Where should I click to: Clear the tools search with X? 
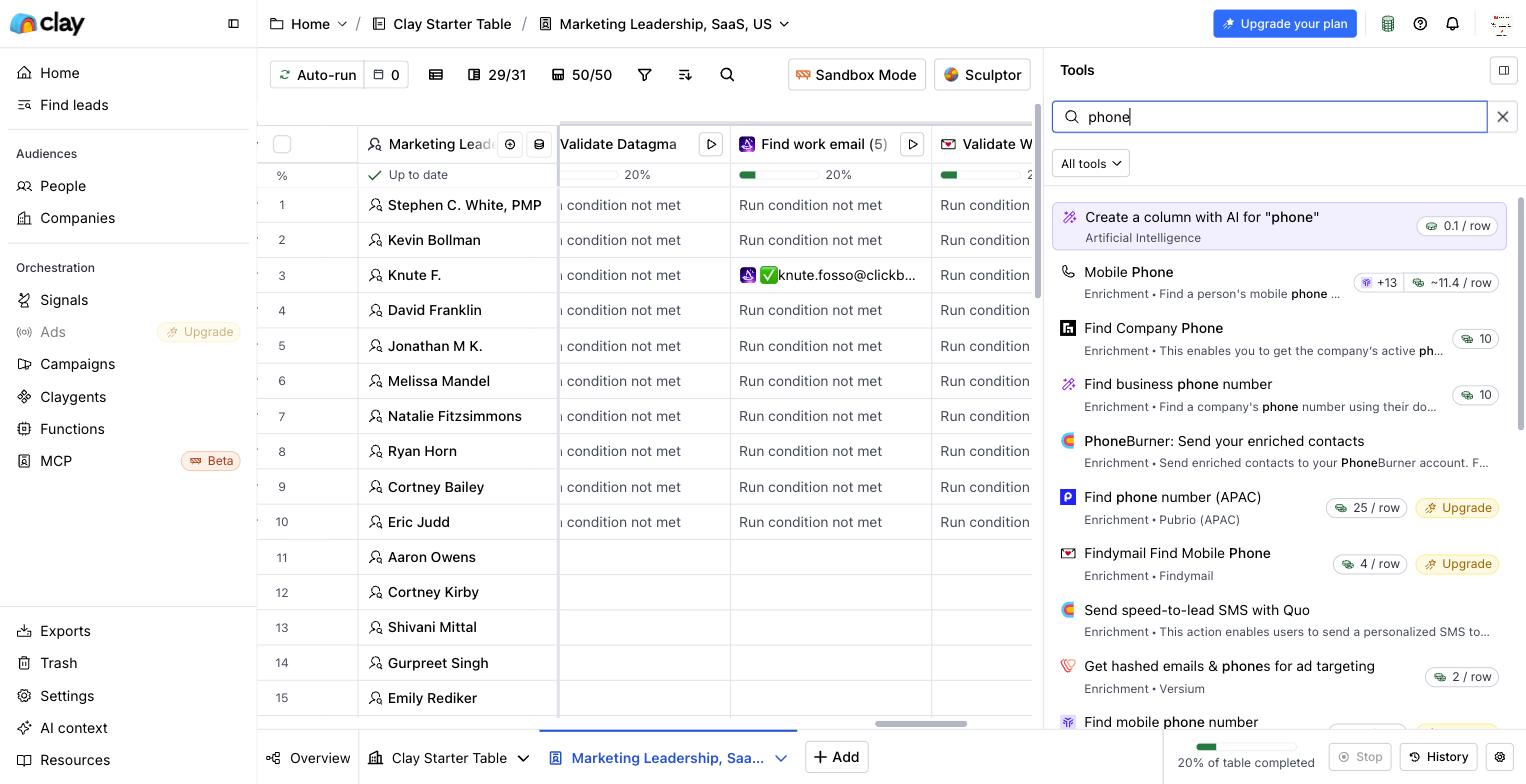[1502, 117]
